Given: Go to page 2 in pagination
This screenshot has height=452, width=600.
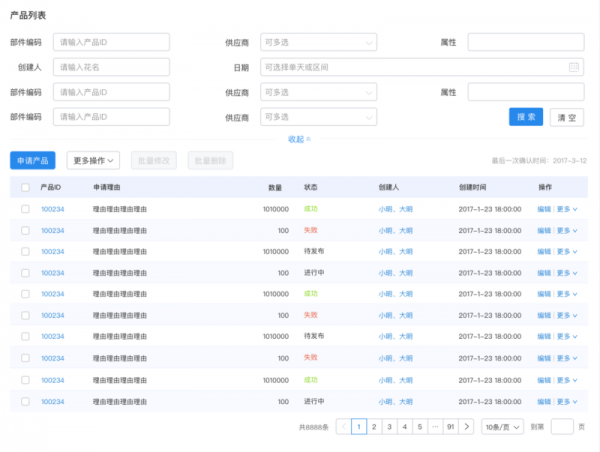Looking at the screenshot, I should 374,426.
